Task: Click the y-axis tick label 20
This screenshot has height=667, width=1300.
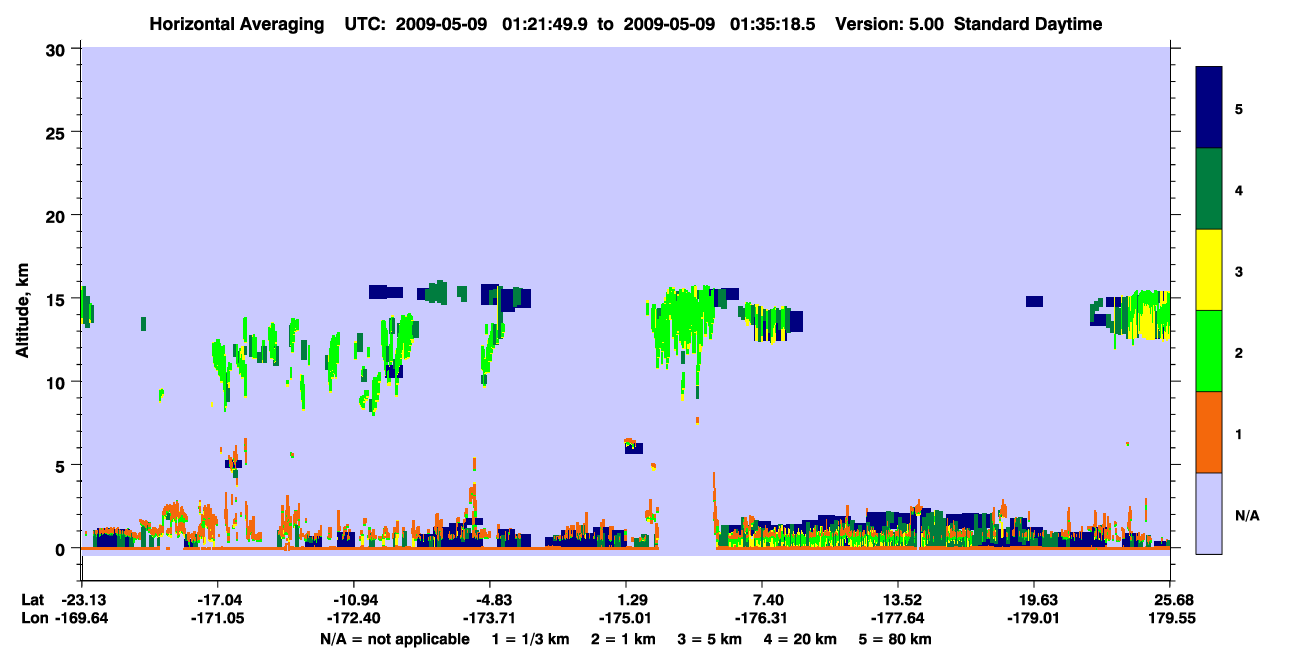Action: point(57,215)
